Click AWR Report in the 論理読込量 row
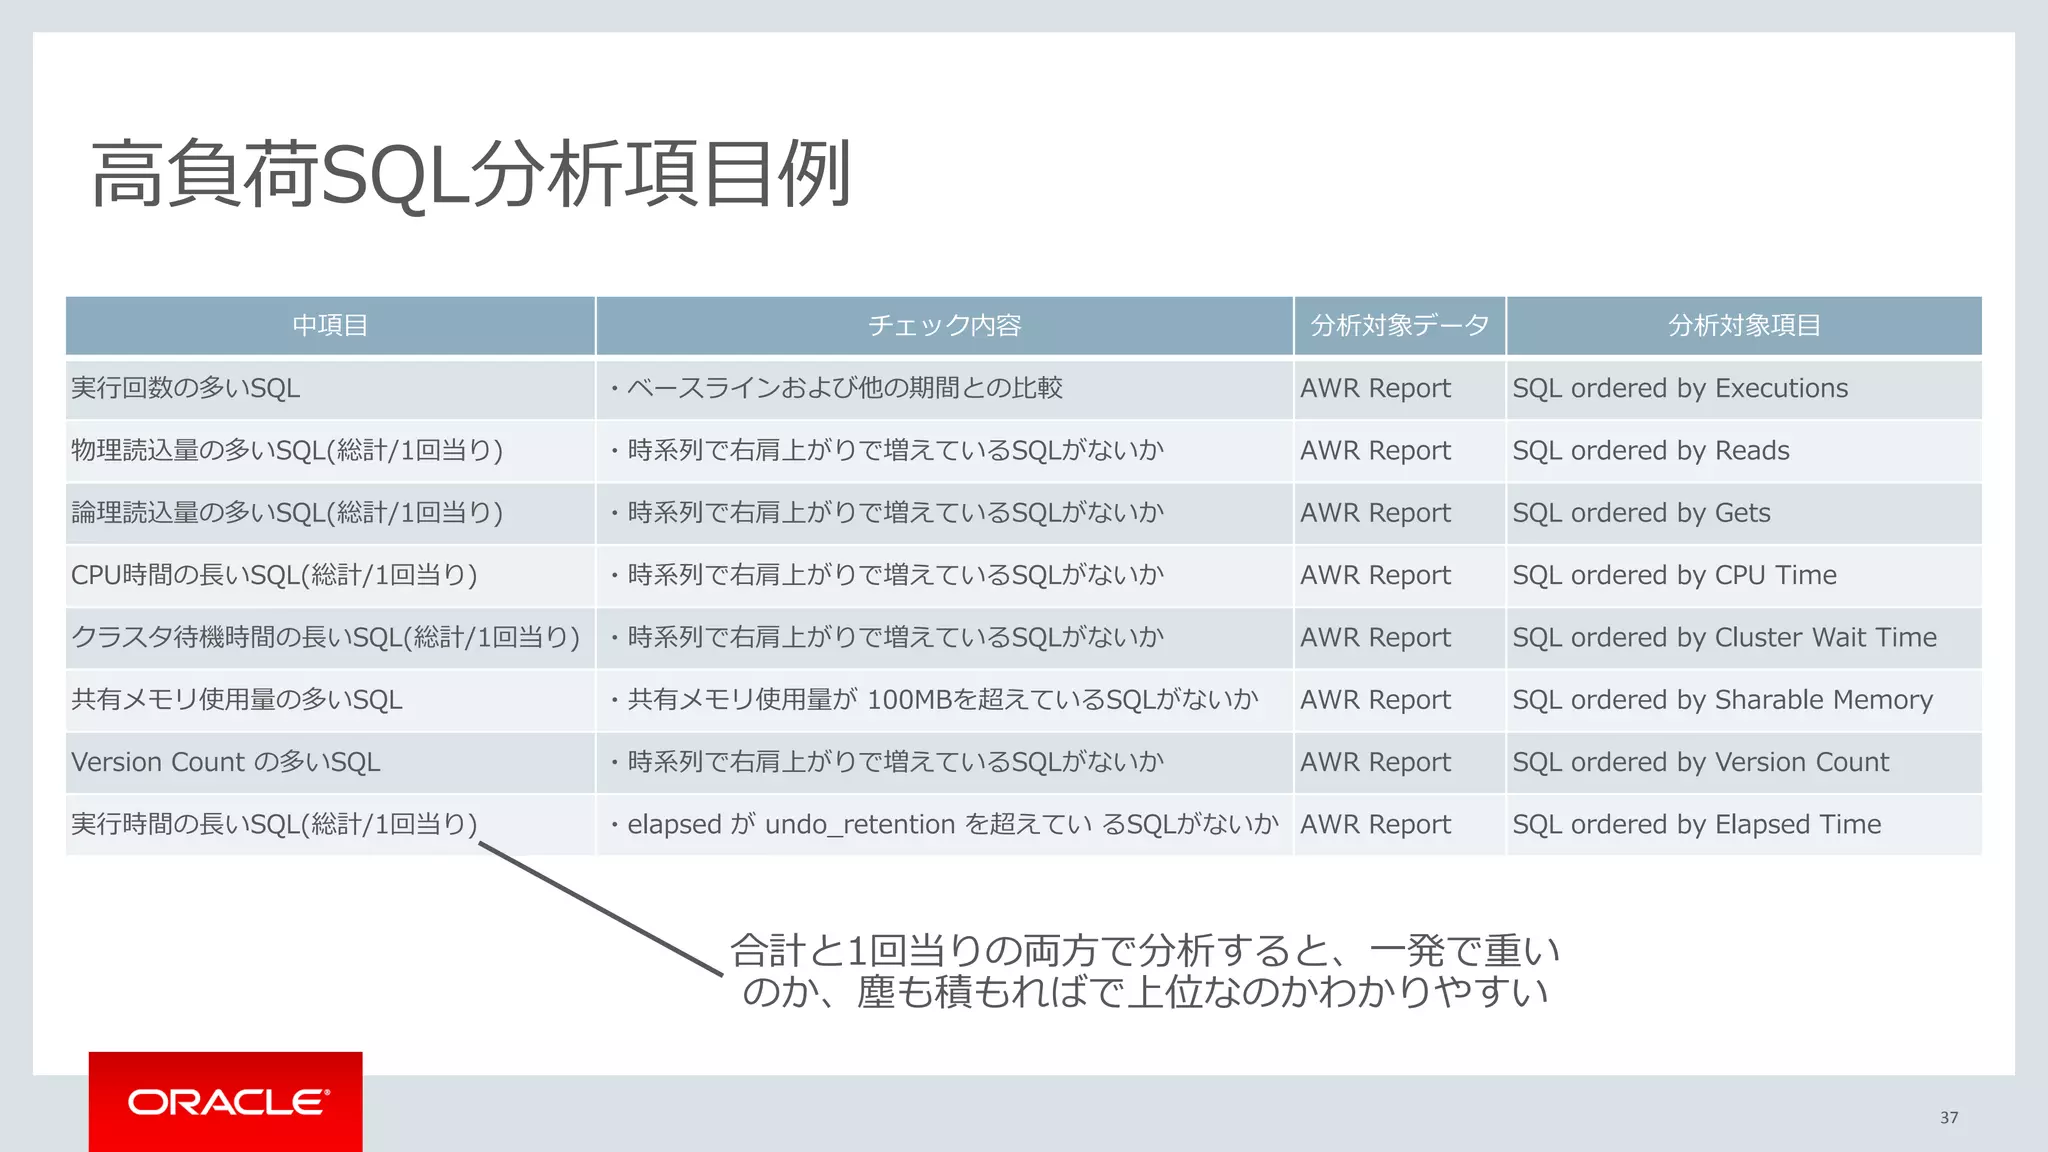The image size is (2048, 1152). (1375, 513)
